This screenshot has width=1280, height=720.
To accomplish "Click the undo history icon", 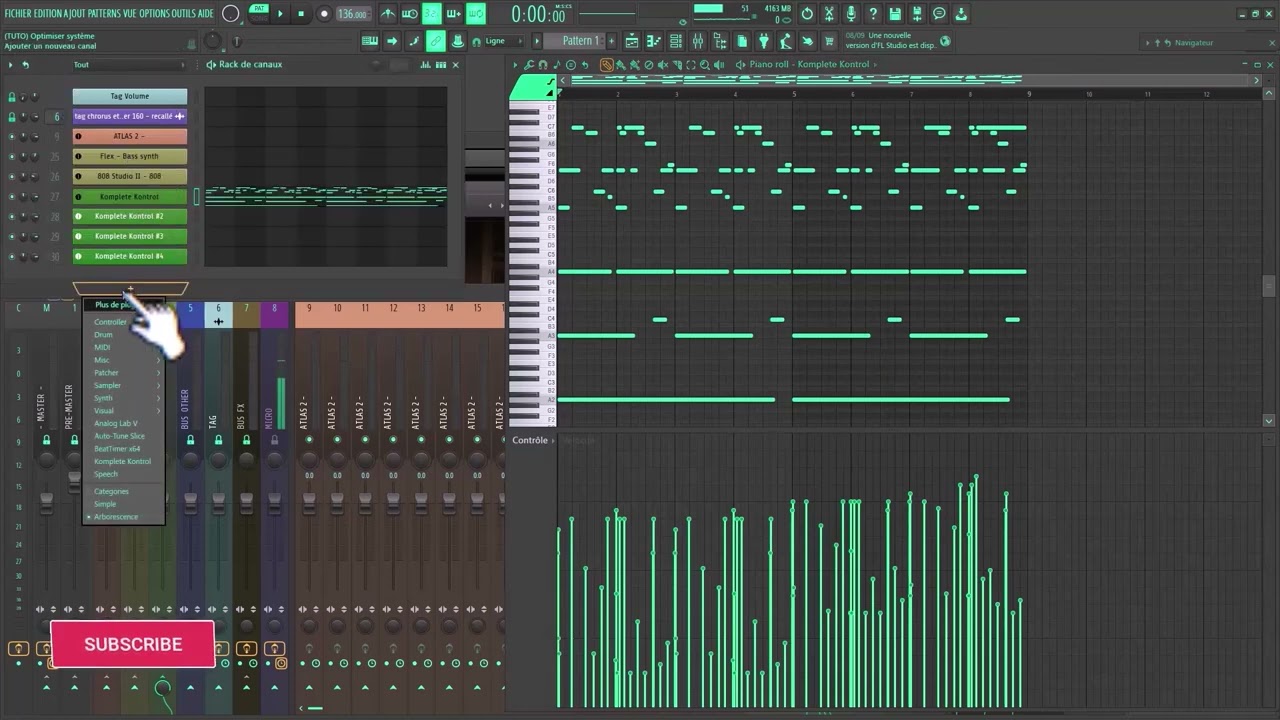I will pyautogui.click(x=807, y=14).
